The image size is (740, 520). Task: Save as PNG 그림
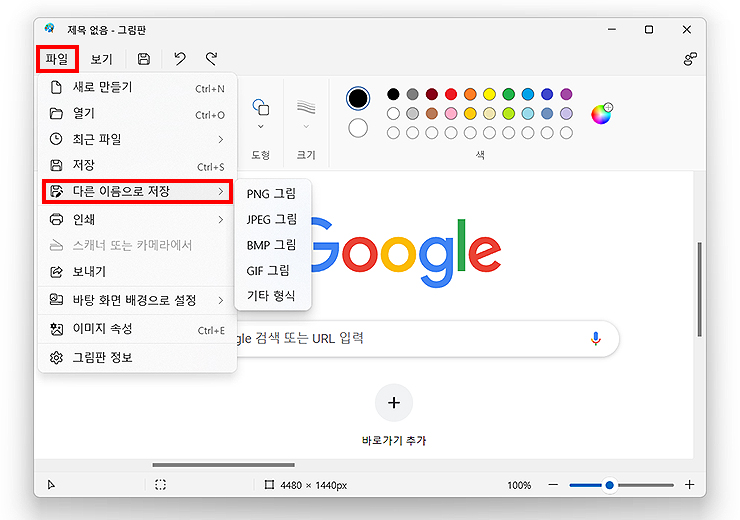point(273,194)
